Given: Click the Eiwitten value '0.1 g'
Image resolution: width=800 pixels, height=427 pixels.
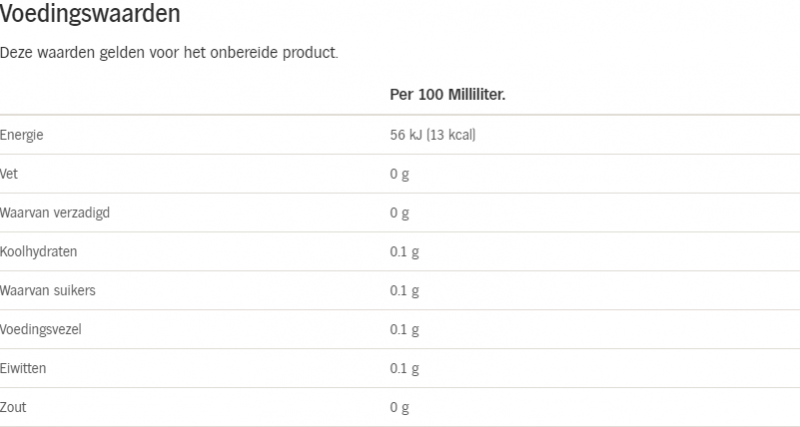Looking at the screenshot, I should tap(405, 368).
